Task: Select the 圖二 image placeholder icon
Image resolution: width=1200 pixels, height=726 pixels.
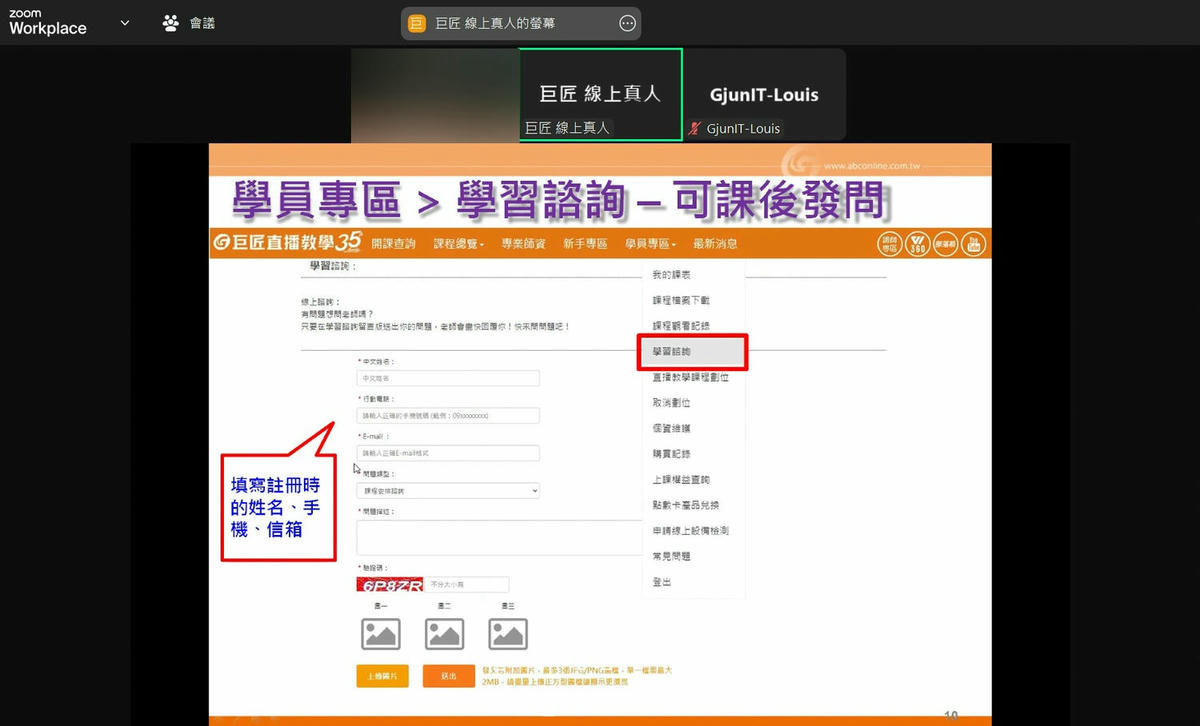Action: pyautogui.click(x=445, y=634)
